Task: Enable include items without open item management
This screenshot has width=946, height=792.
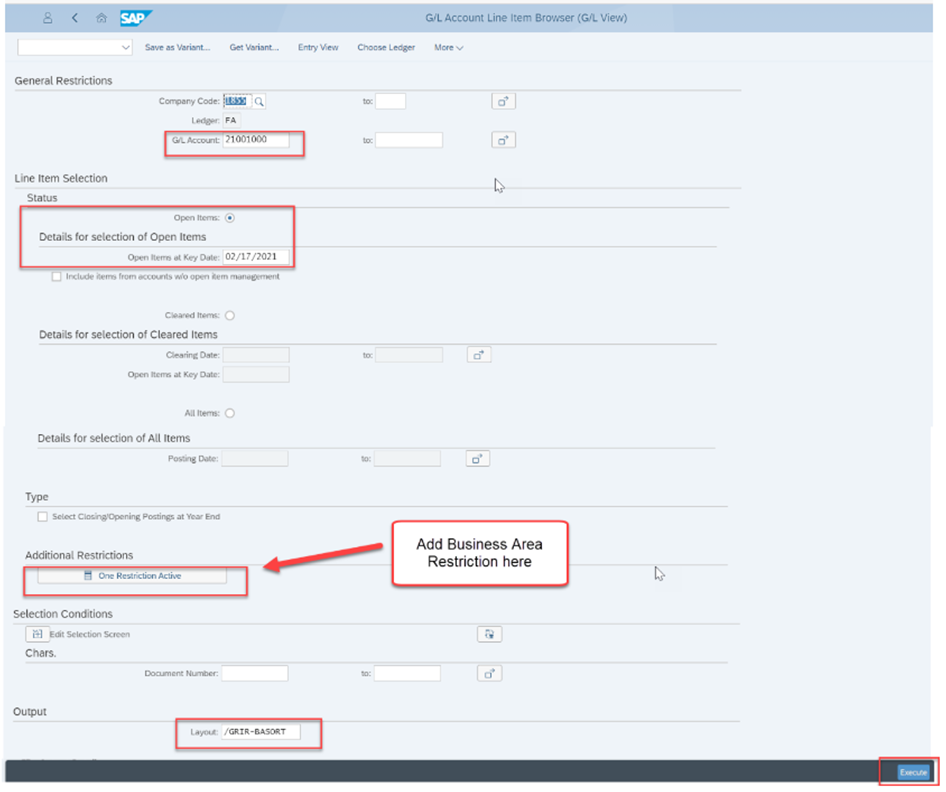Action: click(57, 277)
